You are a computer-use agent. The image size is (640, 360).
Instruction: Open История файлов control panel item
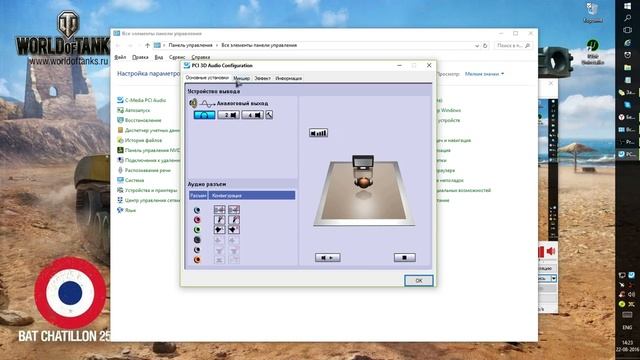click(x=143, y=140)
